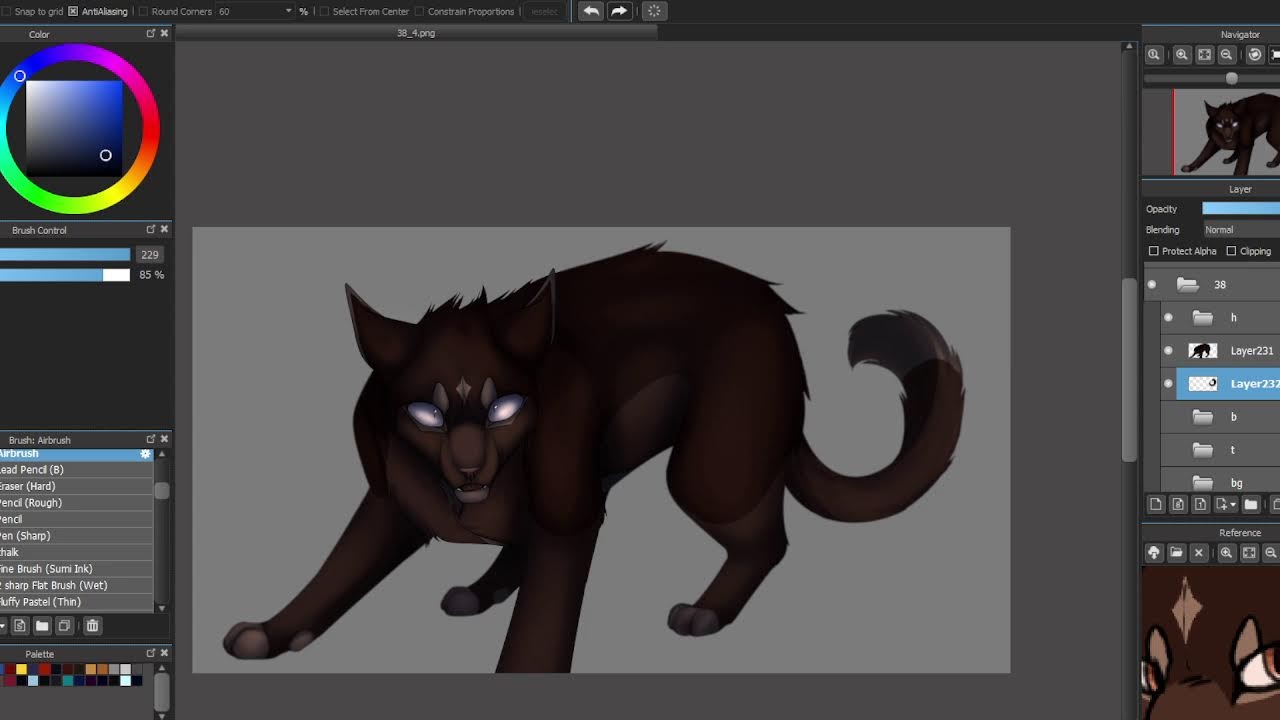Zoom out the Navigator view
1280x720 pixels.
[x=1226, y=55]
